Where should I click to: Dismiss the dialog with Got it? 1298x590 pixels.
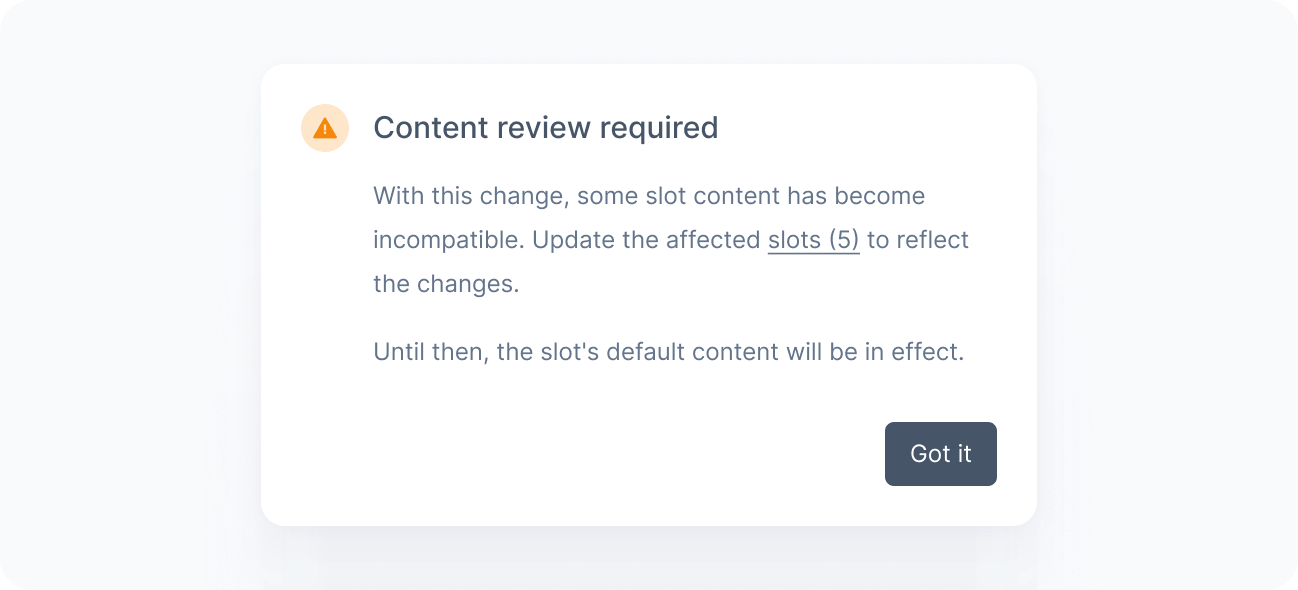coord(941,454)
